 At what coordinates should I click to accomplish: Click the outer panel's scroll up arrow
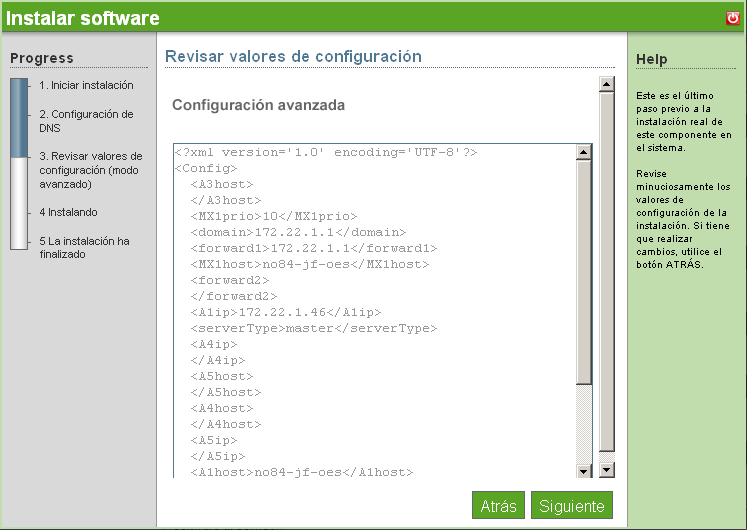pos(606,84)
